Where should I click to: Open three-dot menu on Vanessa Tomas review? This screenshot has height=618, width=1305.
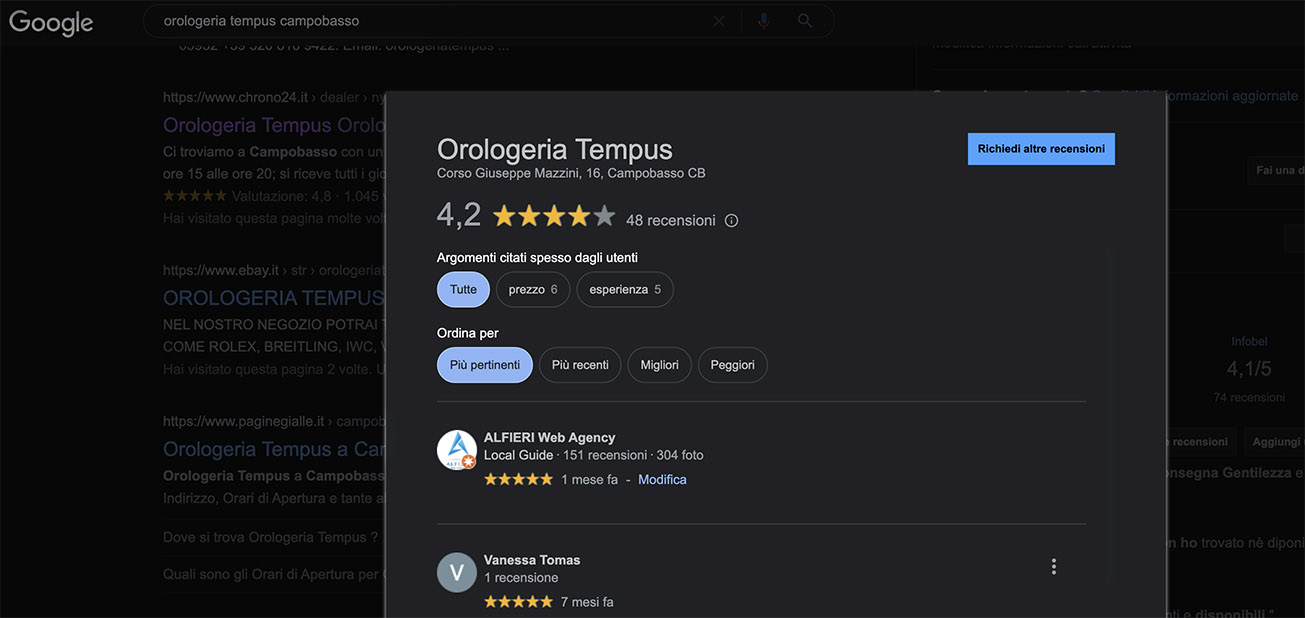tap(1053, 567)
